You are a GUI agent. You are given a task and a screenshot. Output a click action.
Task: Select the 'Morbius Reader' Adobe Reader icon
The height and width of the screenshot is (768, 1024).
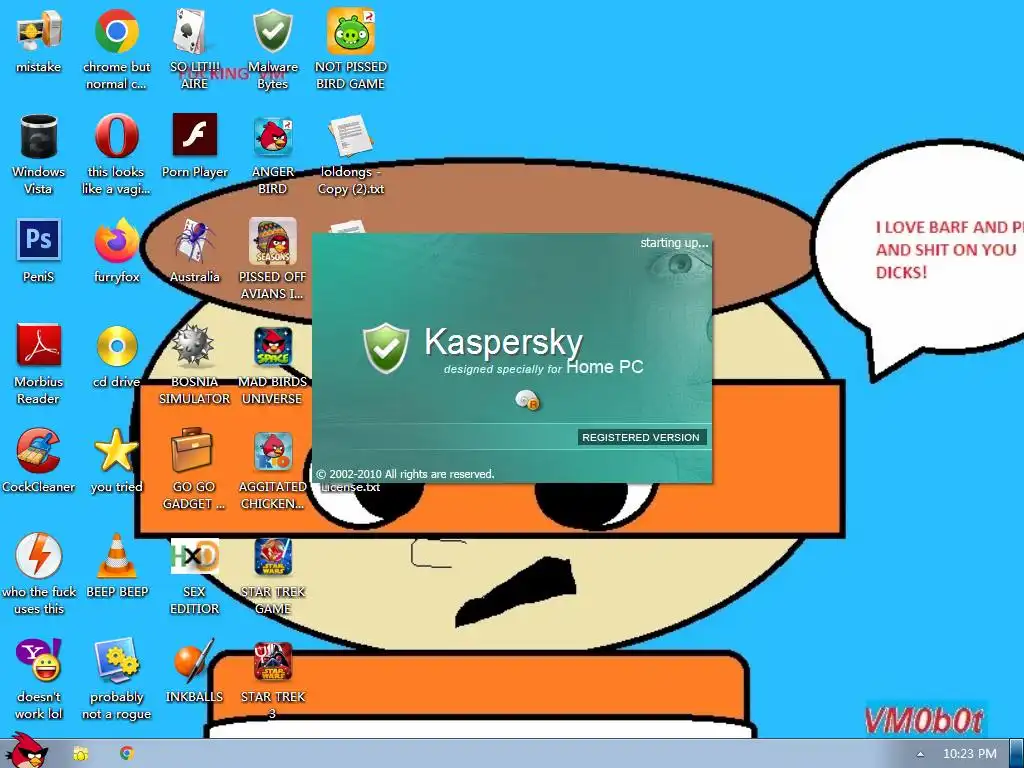click(39, 345)
